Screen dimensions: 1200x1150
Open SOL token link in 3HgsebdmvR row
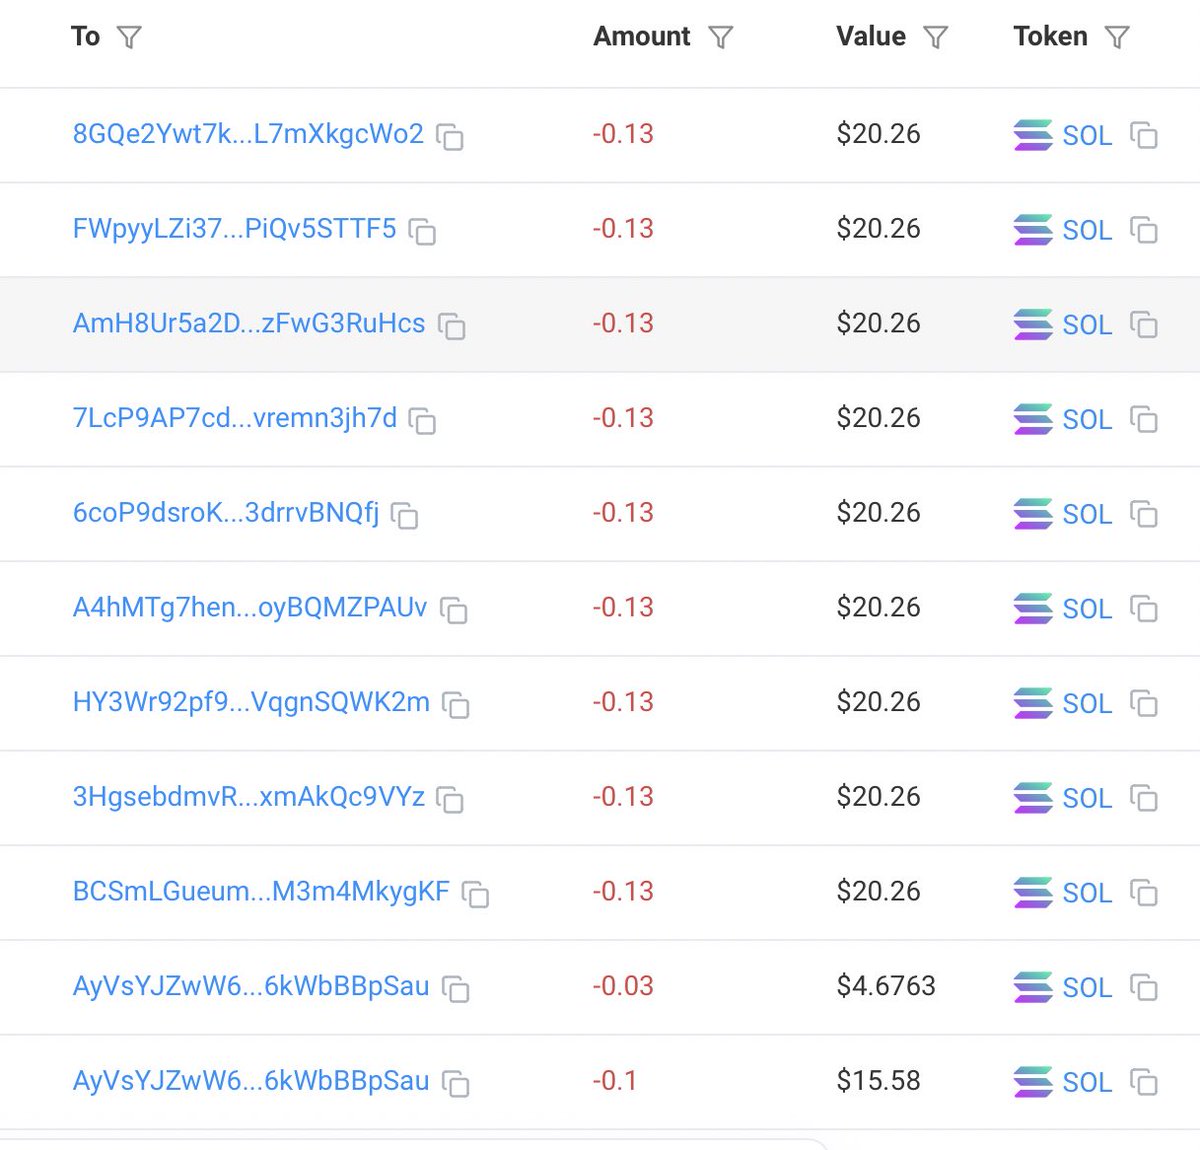click(1087, 799)
